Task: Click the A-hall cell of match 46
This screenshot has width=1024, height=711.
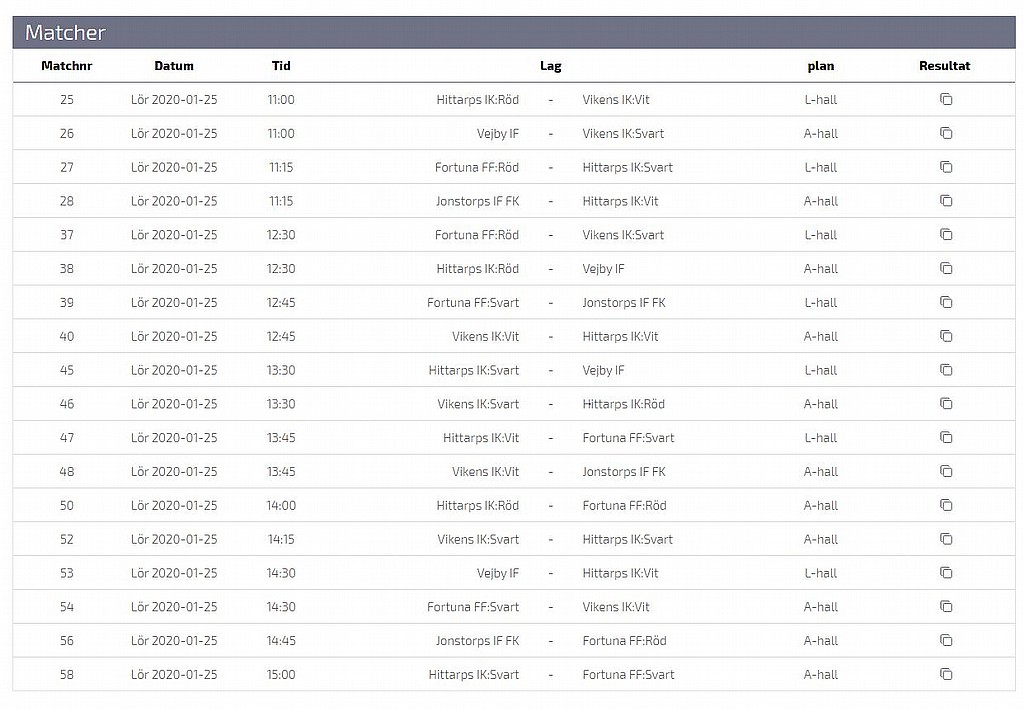Action: pyautogui.click(x=820, y=404)
